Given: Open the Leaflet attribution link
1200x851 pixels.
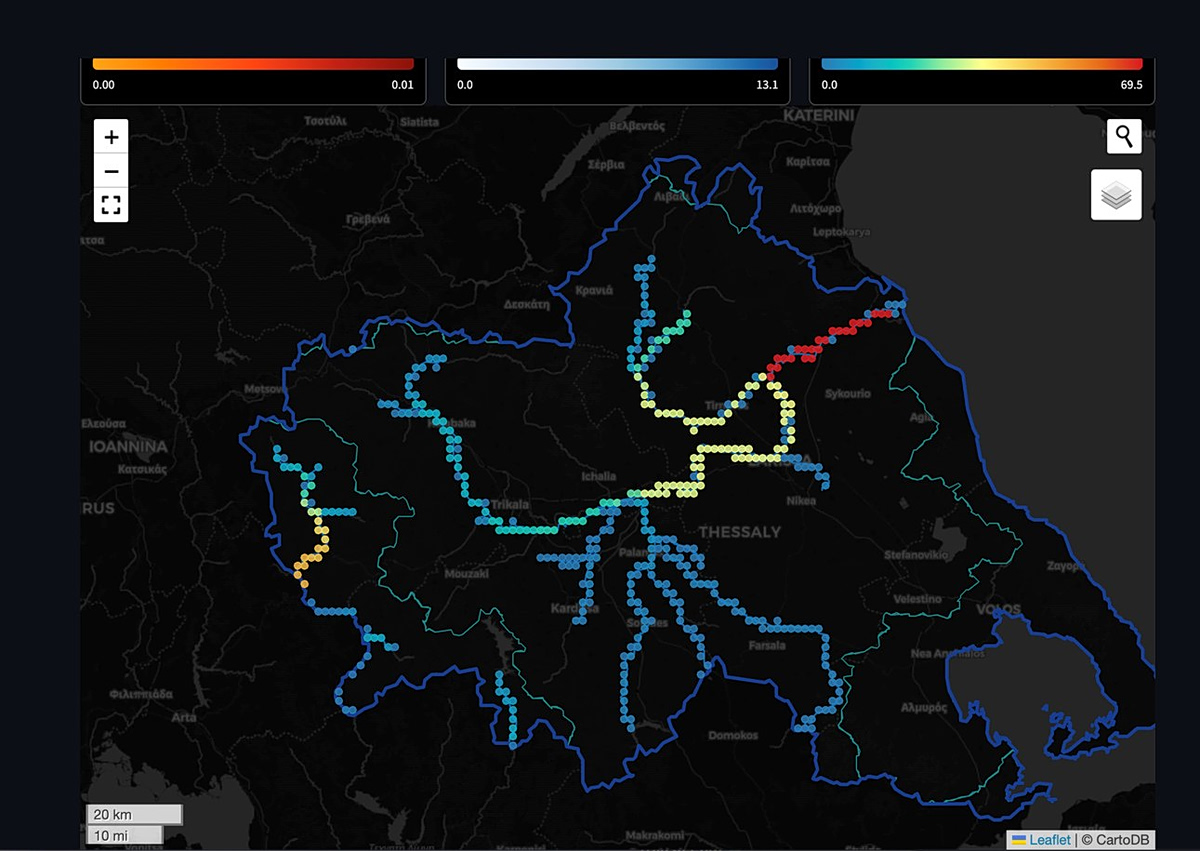Looking at the screenshot, I should coord(1049,840).
